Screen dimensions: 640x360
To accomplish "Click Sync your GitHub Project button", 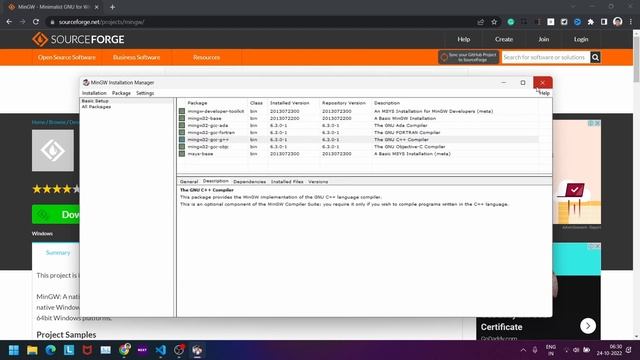I will (x=469, y=57).
